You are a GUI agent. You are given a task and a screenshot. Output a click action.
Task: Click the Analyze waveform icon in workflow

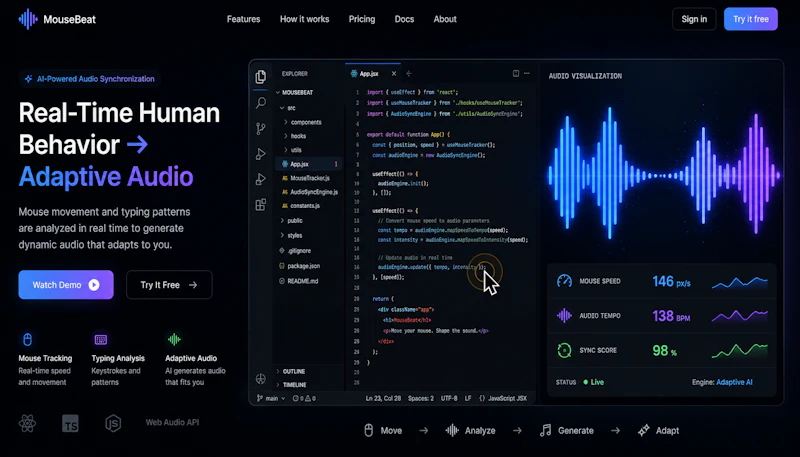pyautogui.click(x=452, y=430)
